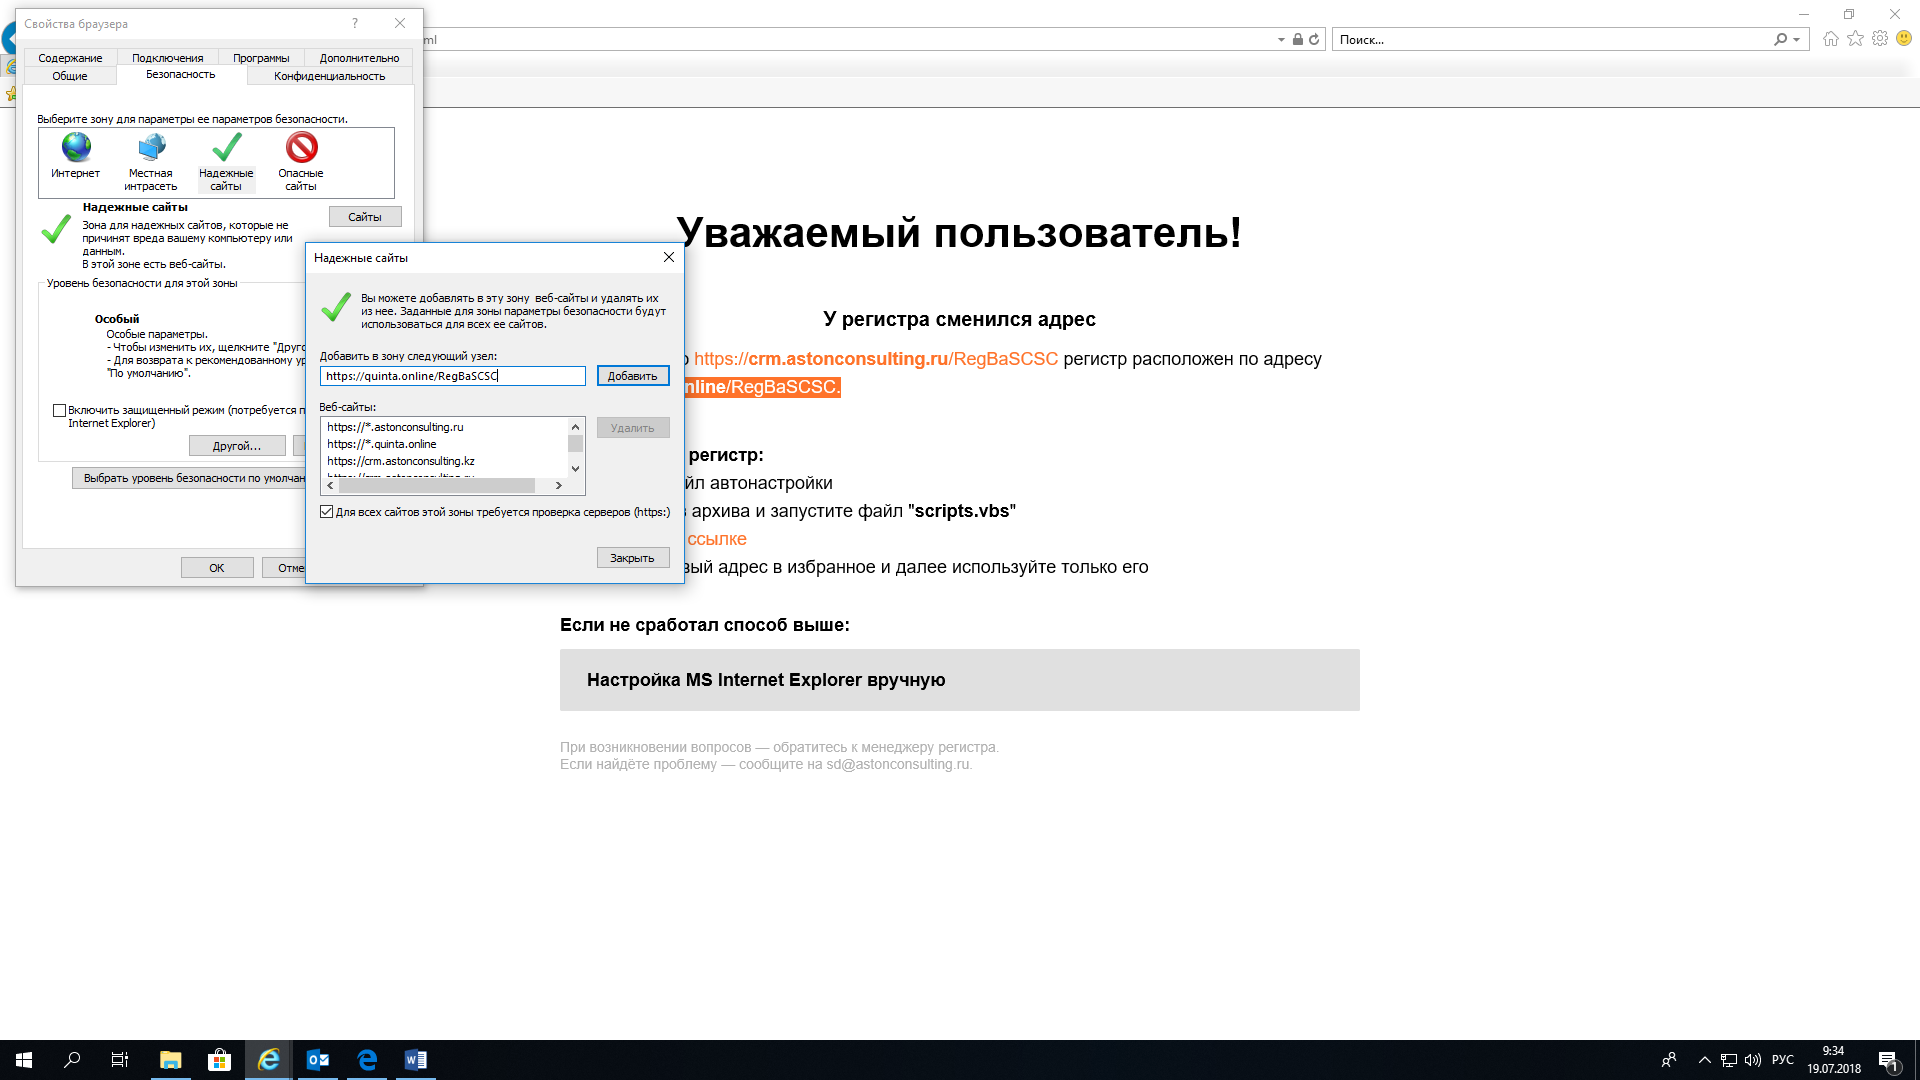Image resolution: width=1920 pixels, height=1080 pixels.
Task: Open Favorites star icon in toolbar
Action: point(1855,39)
